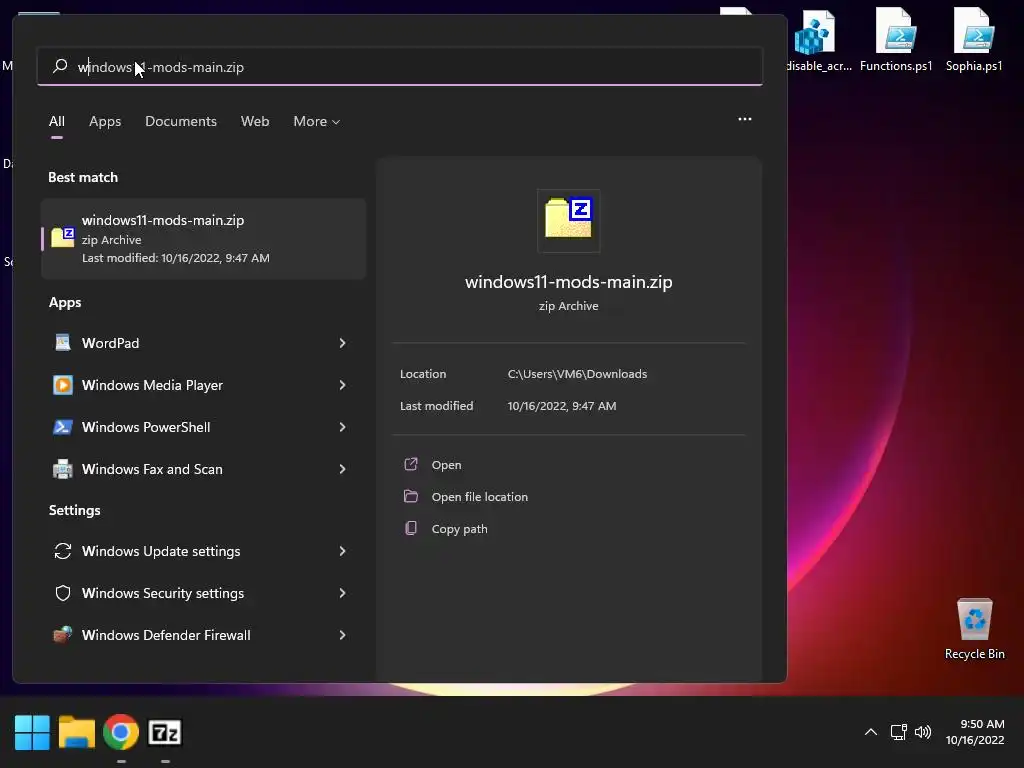Open the Windows Start button
This screenshot has height=768, width=1024.
[32, 733]
